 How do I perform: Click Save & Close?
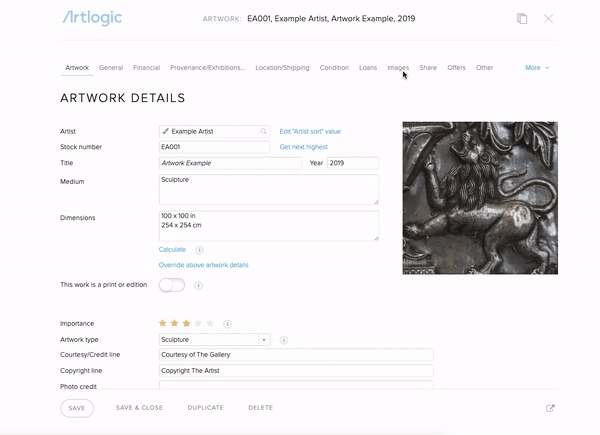(x=139, y=408)
